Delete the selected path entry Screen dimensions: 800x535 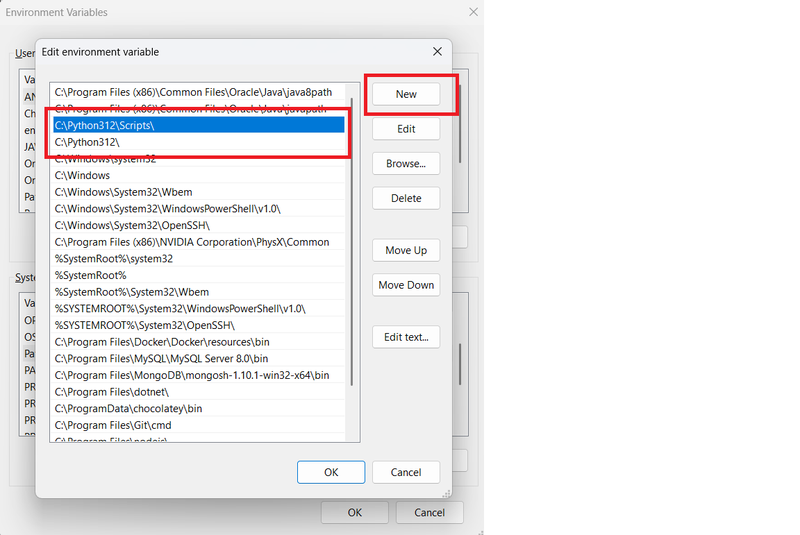pos(406,198)
